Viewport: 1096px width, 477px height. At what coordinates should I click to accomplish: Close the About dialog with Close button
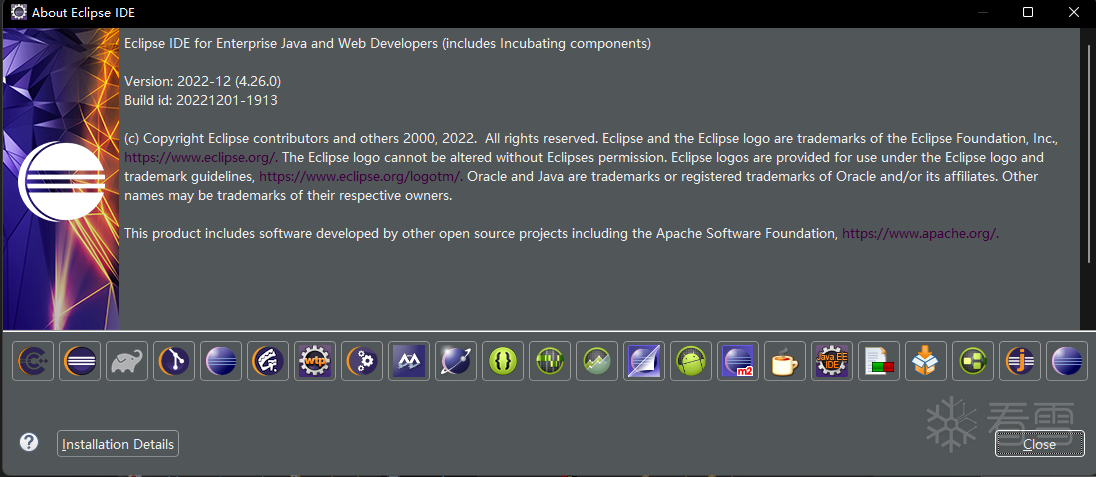pos(1039,444)
